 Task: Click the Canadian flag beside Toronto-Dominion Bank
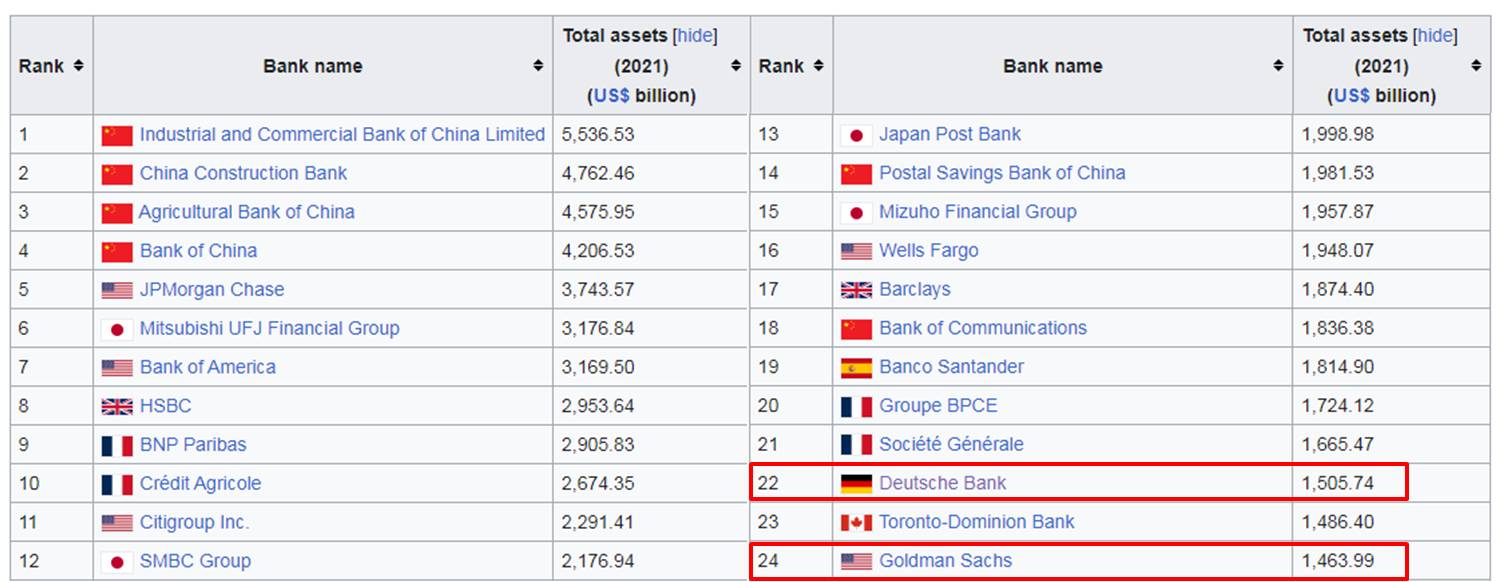[x=856, y=523]
